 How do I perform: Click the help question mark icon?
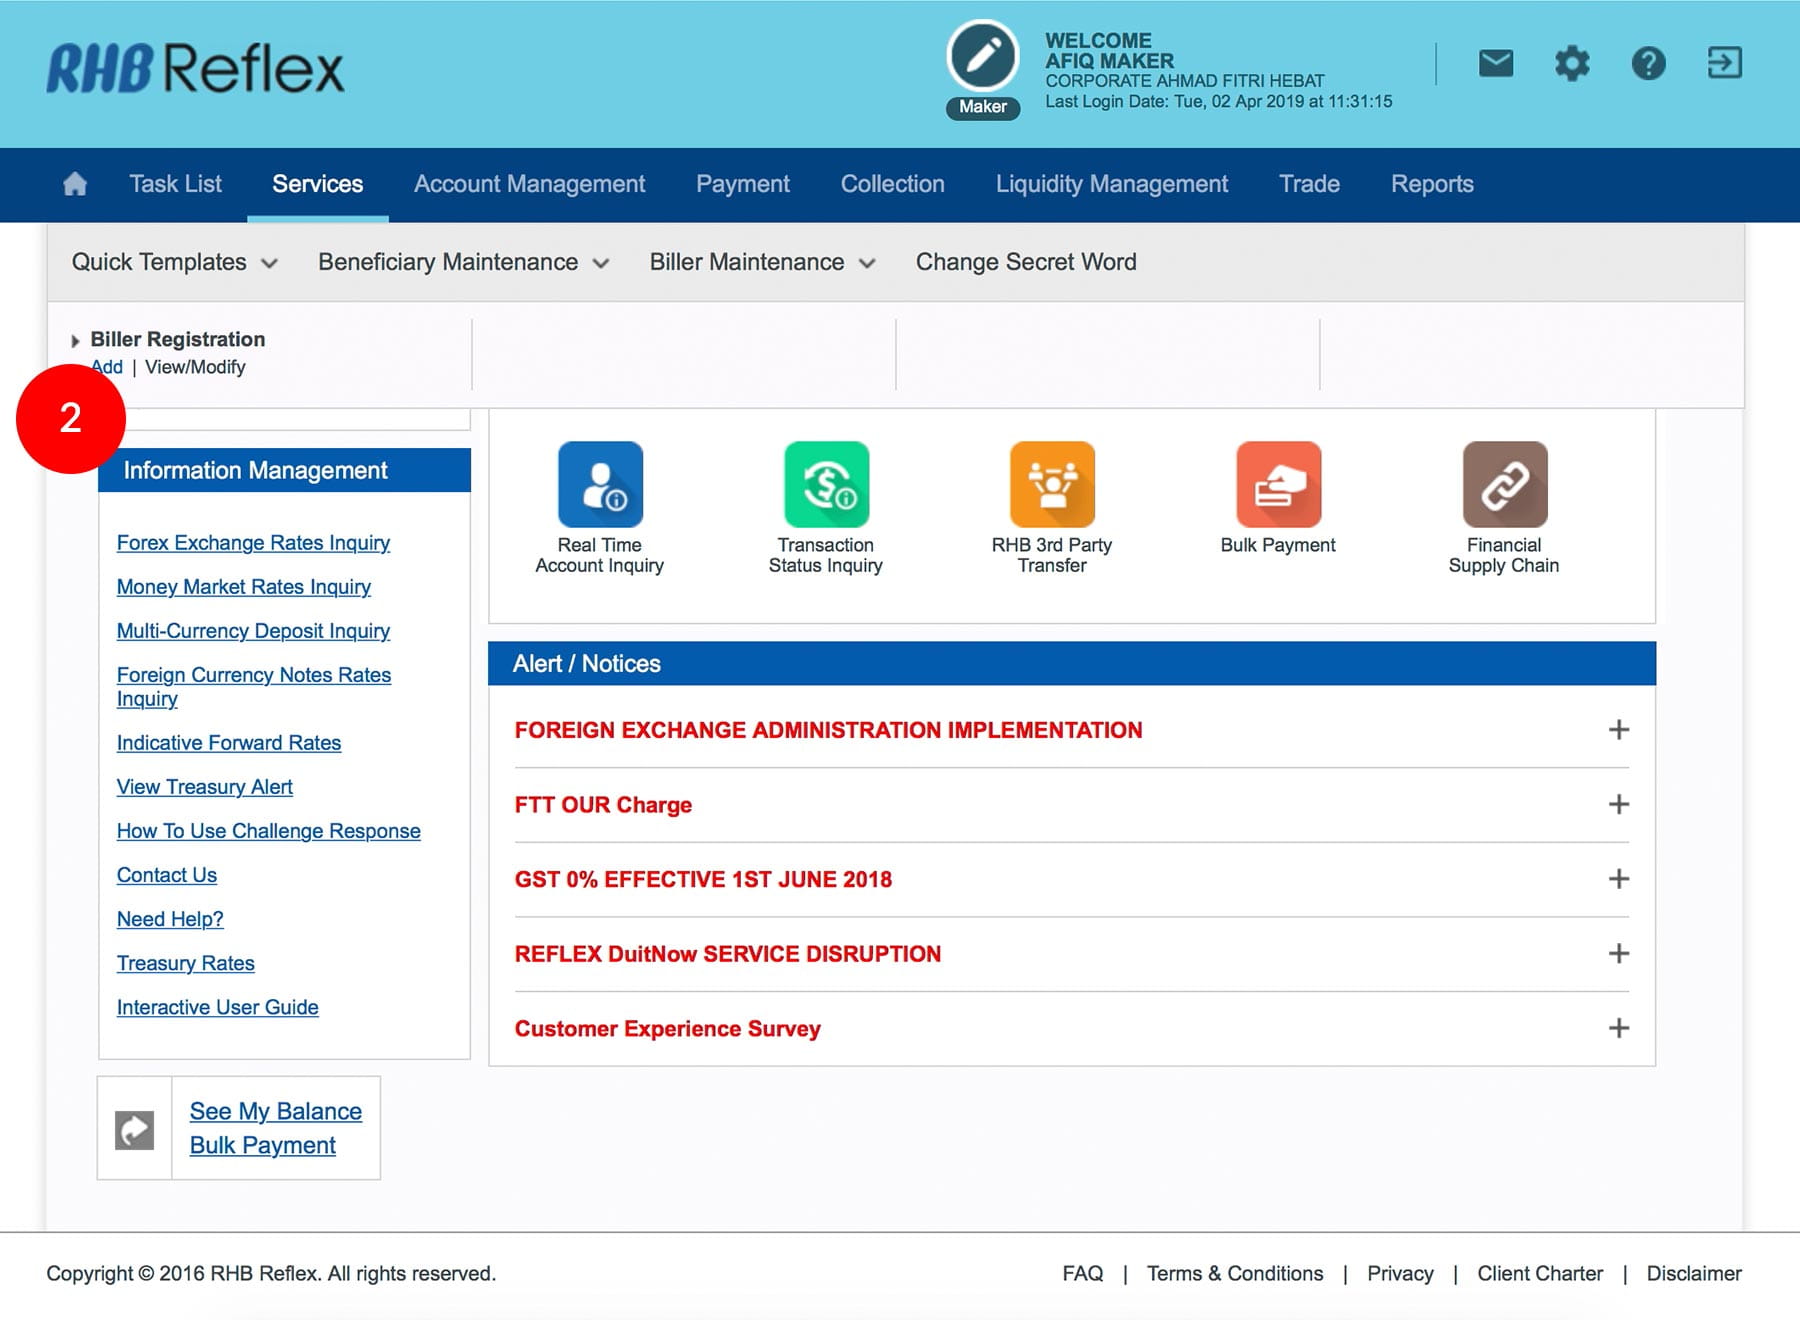pyautogui.click(x=1648, y=64)
